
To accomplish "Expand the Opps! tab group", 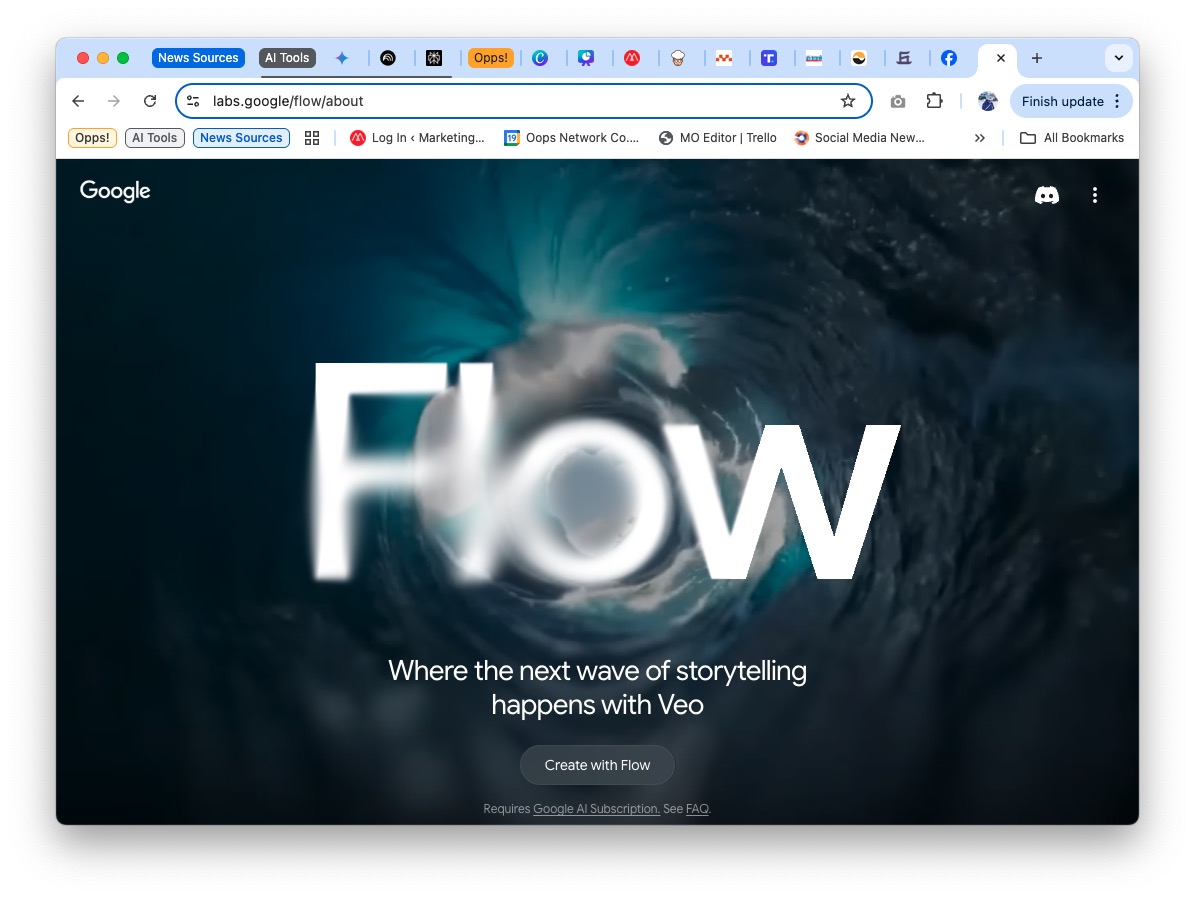I will [x=490, y=58].
